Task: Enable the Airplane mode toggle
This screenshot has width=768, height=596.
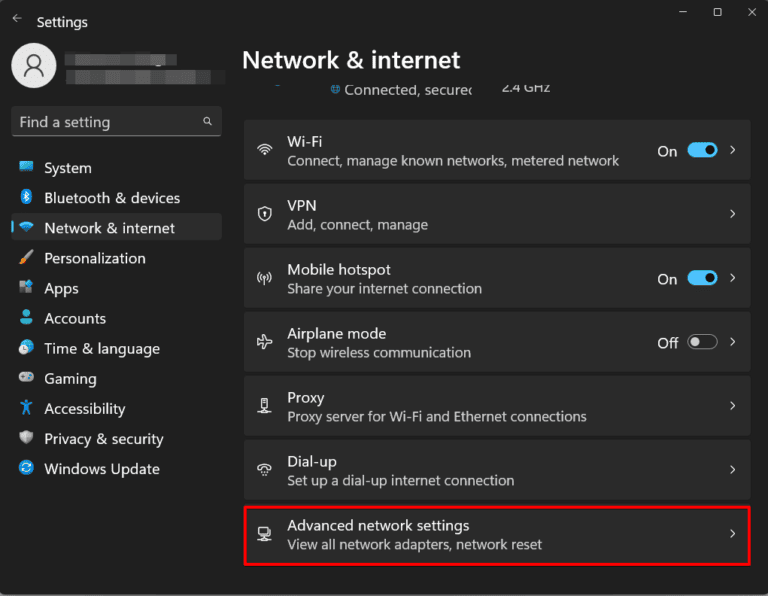Action: click(x=702, y=343)
